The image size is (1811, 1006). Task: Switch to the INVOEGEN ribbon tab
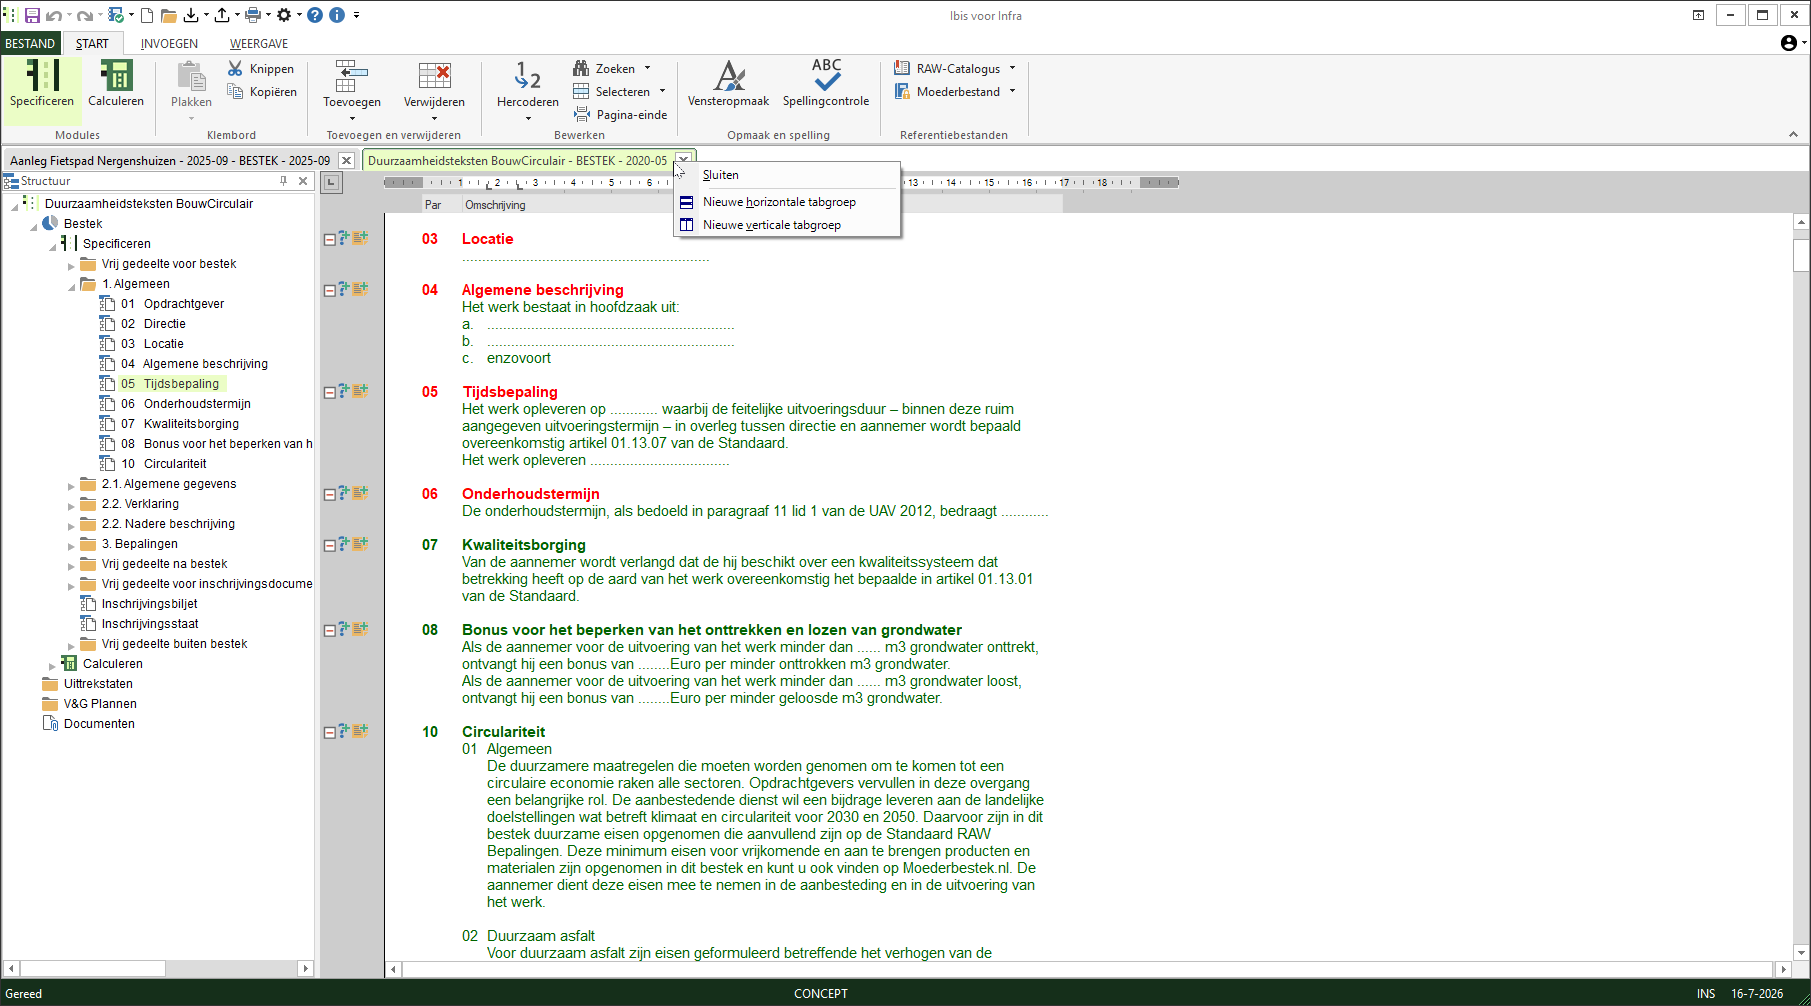tap(169, 43)
